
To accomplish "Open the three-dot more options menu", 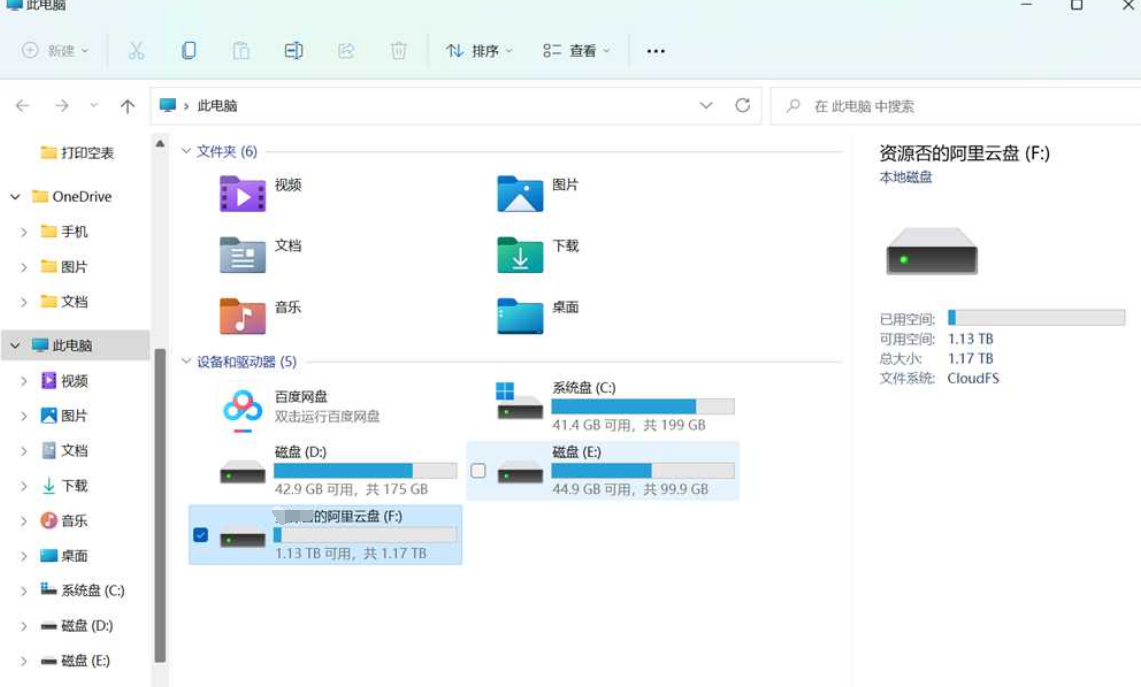I will [656, 51].
